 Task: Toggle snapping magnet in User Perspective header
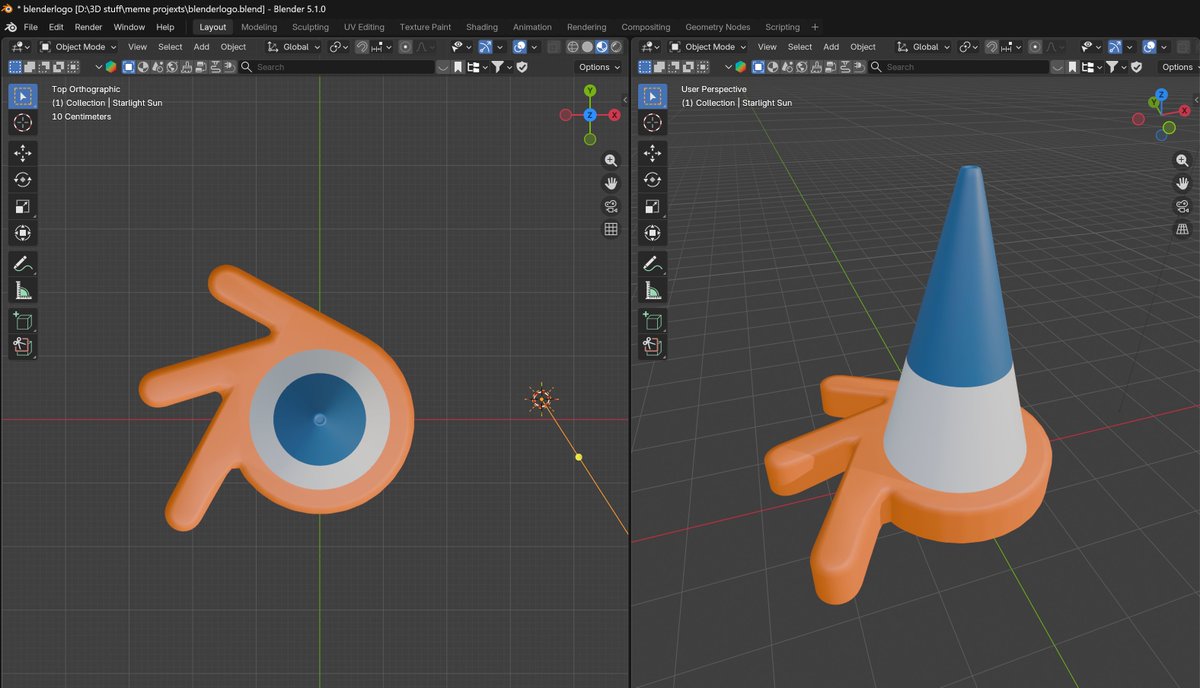(x=992, y=47)
